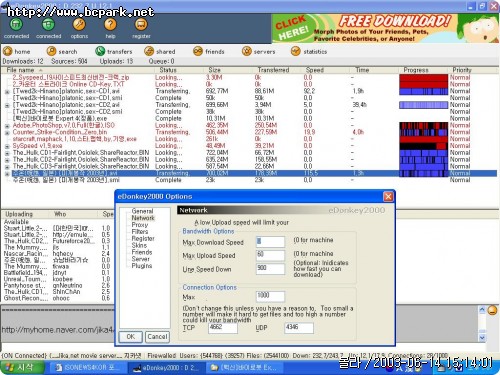Screen dimensions: 500x375
Task: Expand the highlighted transferring .avi row
Action: click(x=7, y=174)
